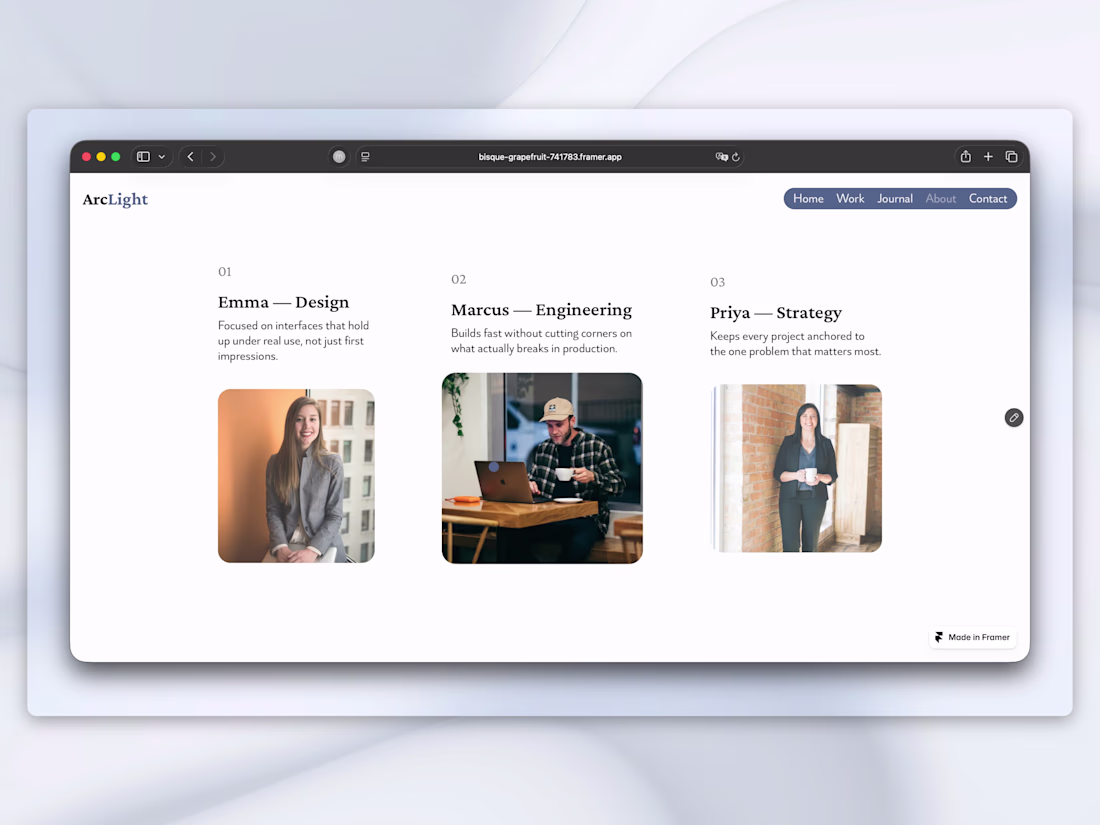The height and width of the screenshot is (825, 1100).
Task: Click text 'Focused on interfaces that hold'
Action: coord(293,326)
